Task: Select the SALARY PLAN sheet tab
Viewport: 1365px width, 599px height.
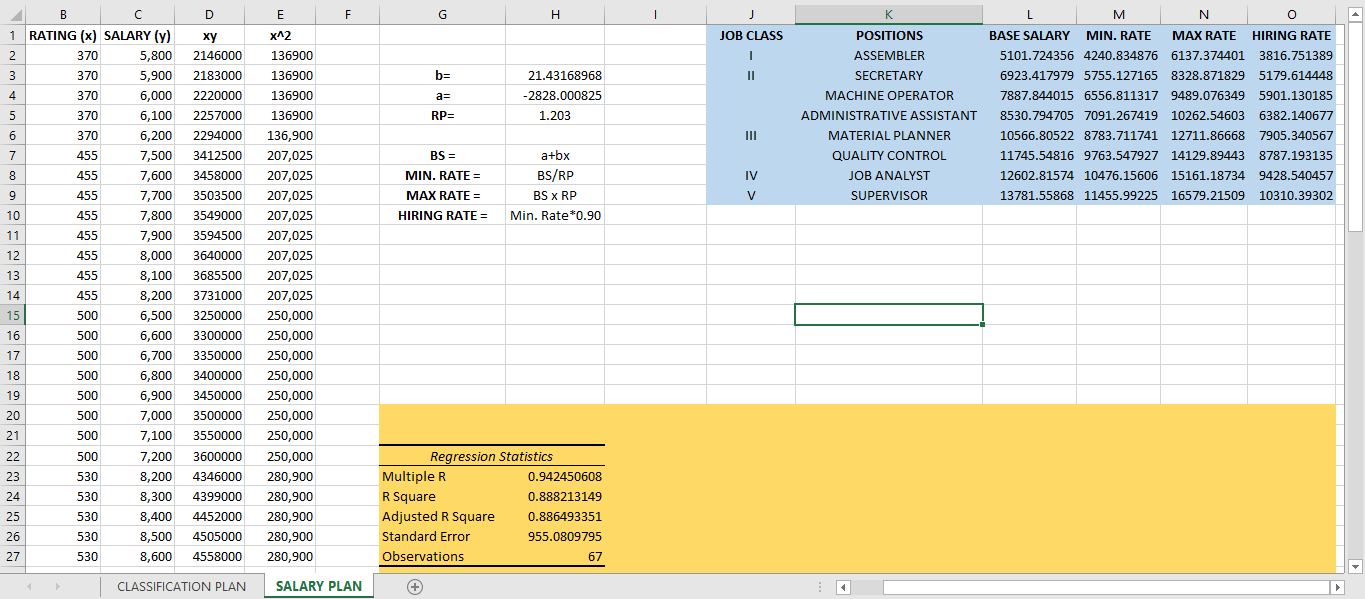Action: (x=318, y=586)
